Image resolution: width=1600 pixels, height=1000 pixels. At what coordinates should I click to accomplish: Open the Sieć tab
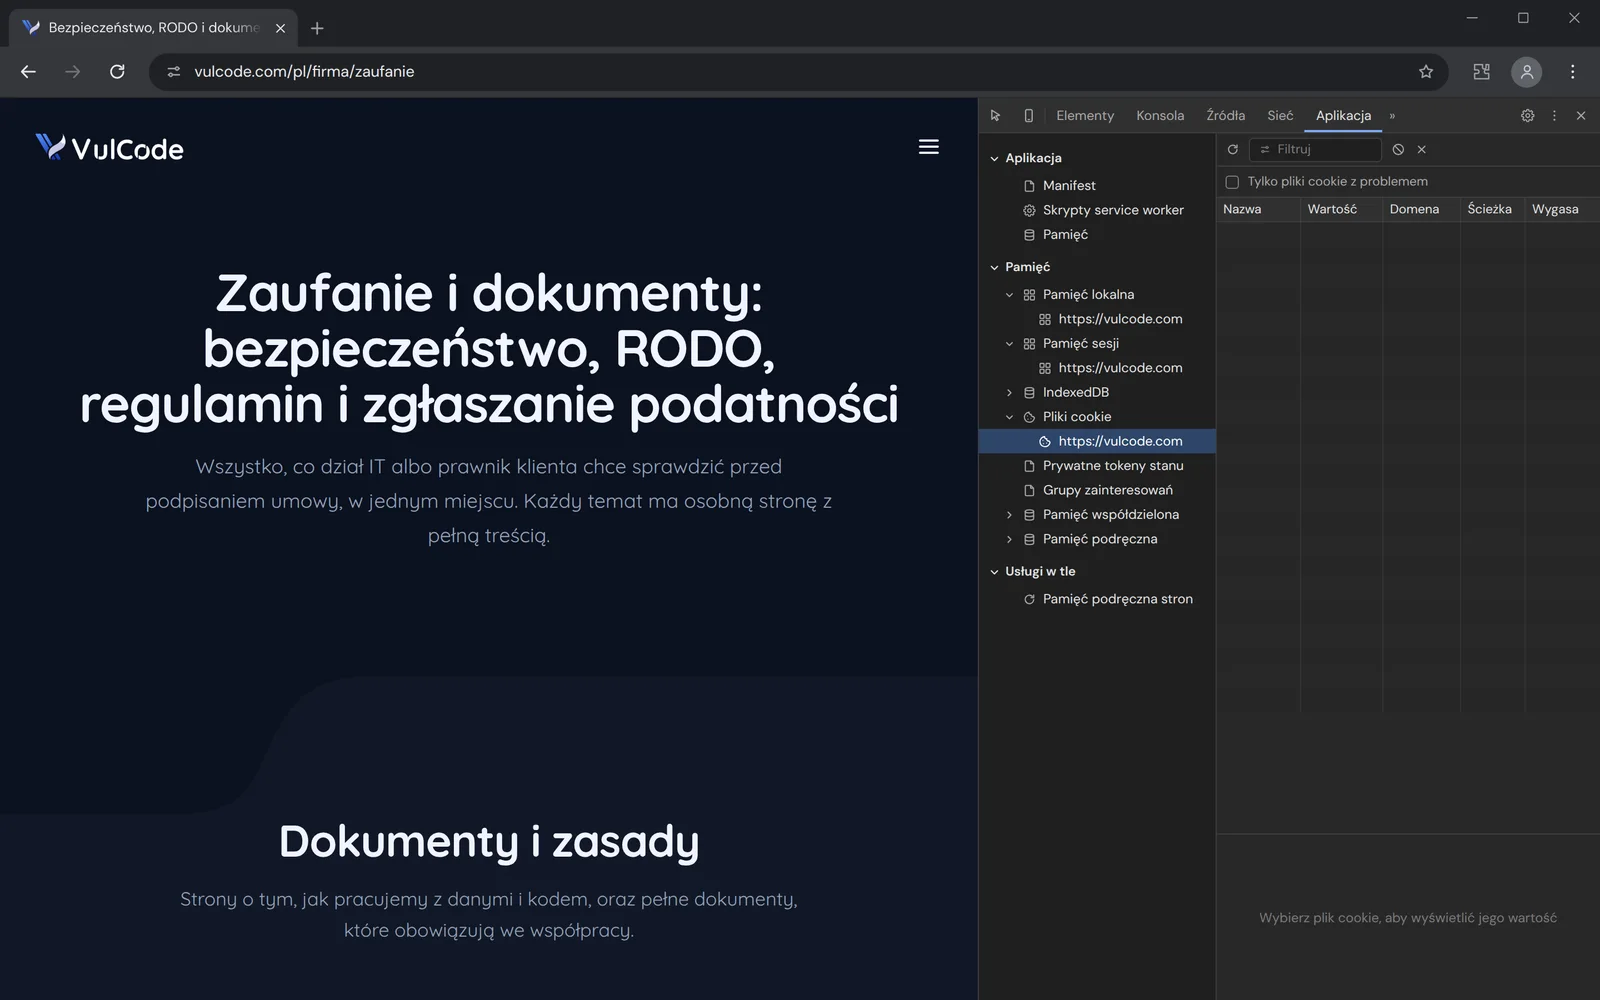tap(1280, 116)
